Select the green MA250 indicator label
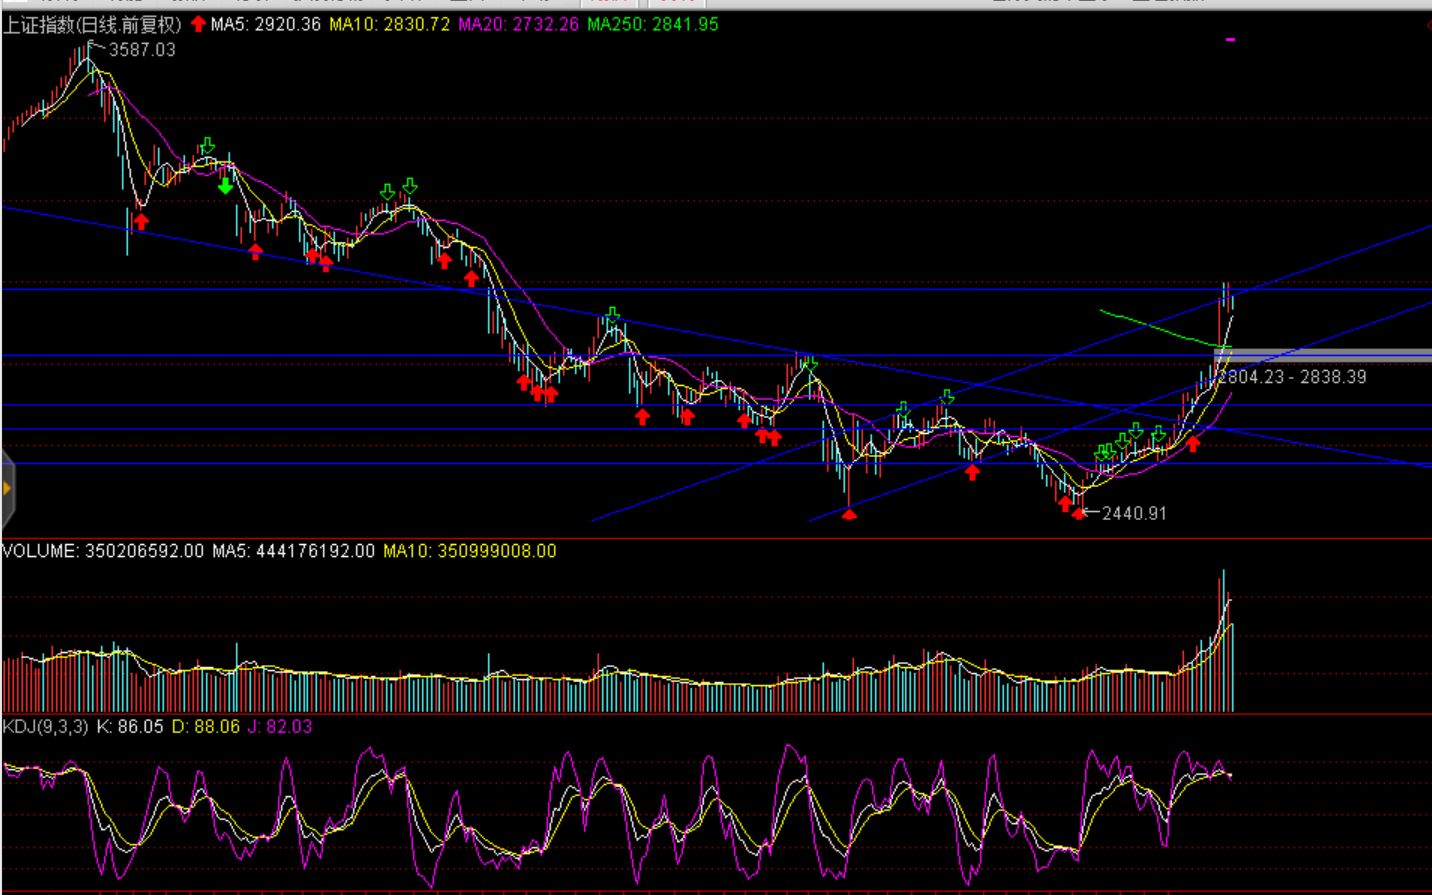The height and width of the screenshot is (895, 1432). 652,24
